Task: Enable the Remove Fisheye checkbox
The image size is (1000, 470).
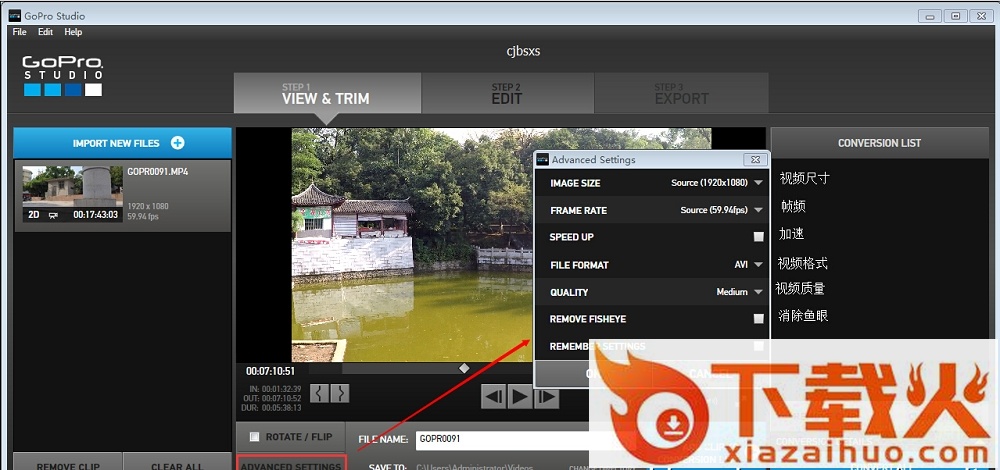Action: click(758, 319)
